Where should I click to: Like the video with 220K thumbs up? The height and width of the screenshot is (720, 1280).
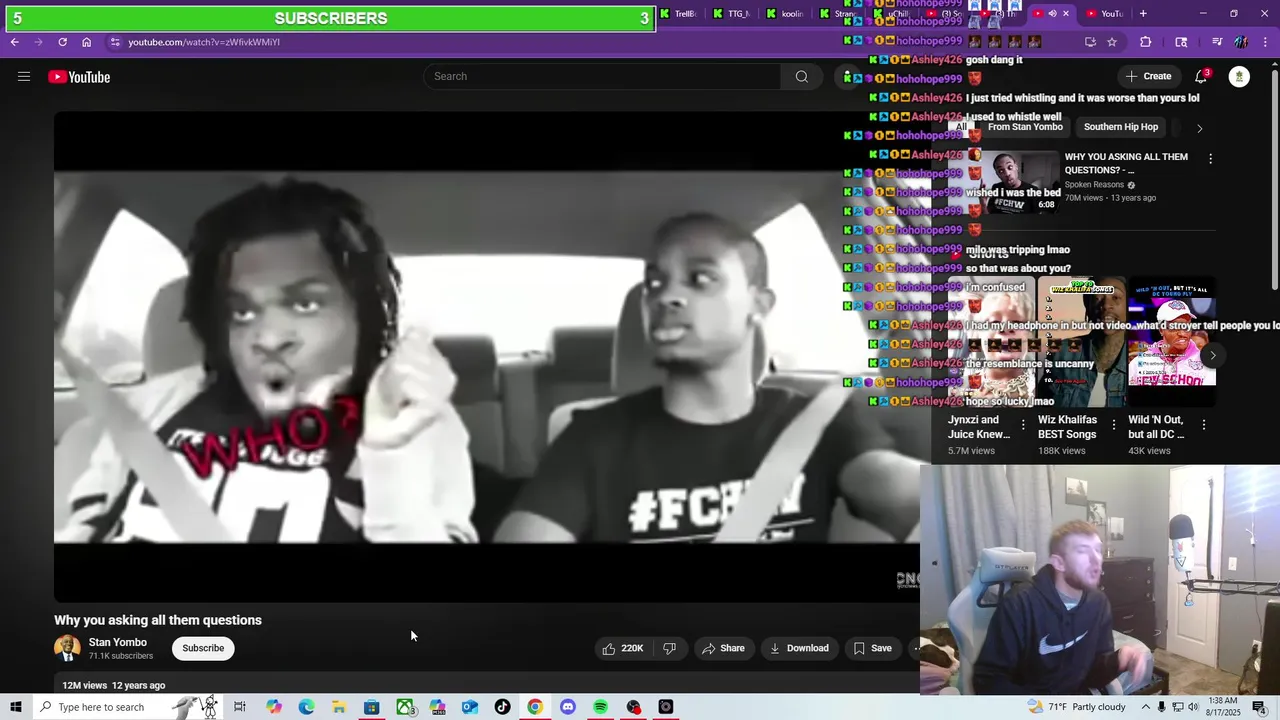622,648
